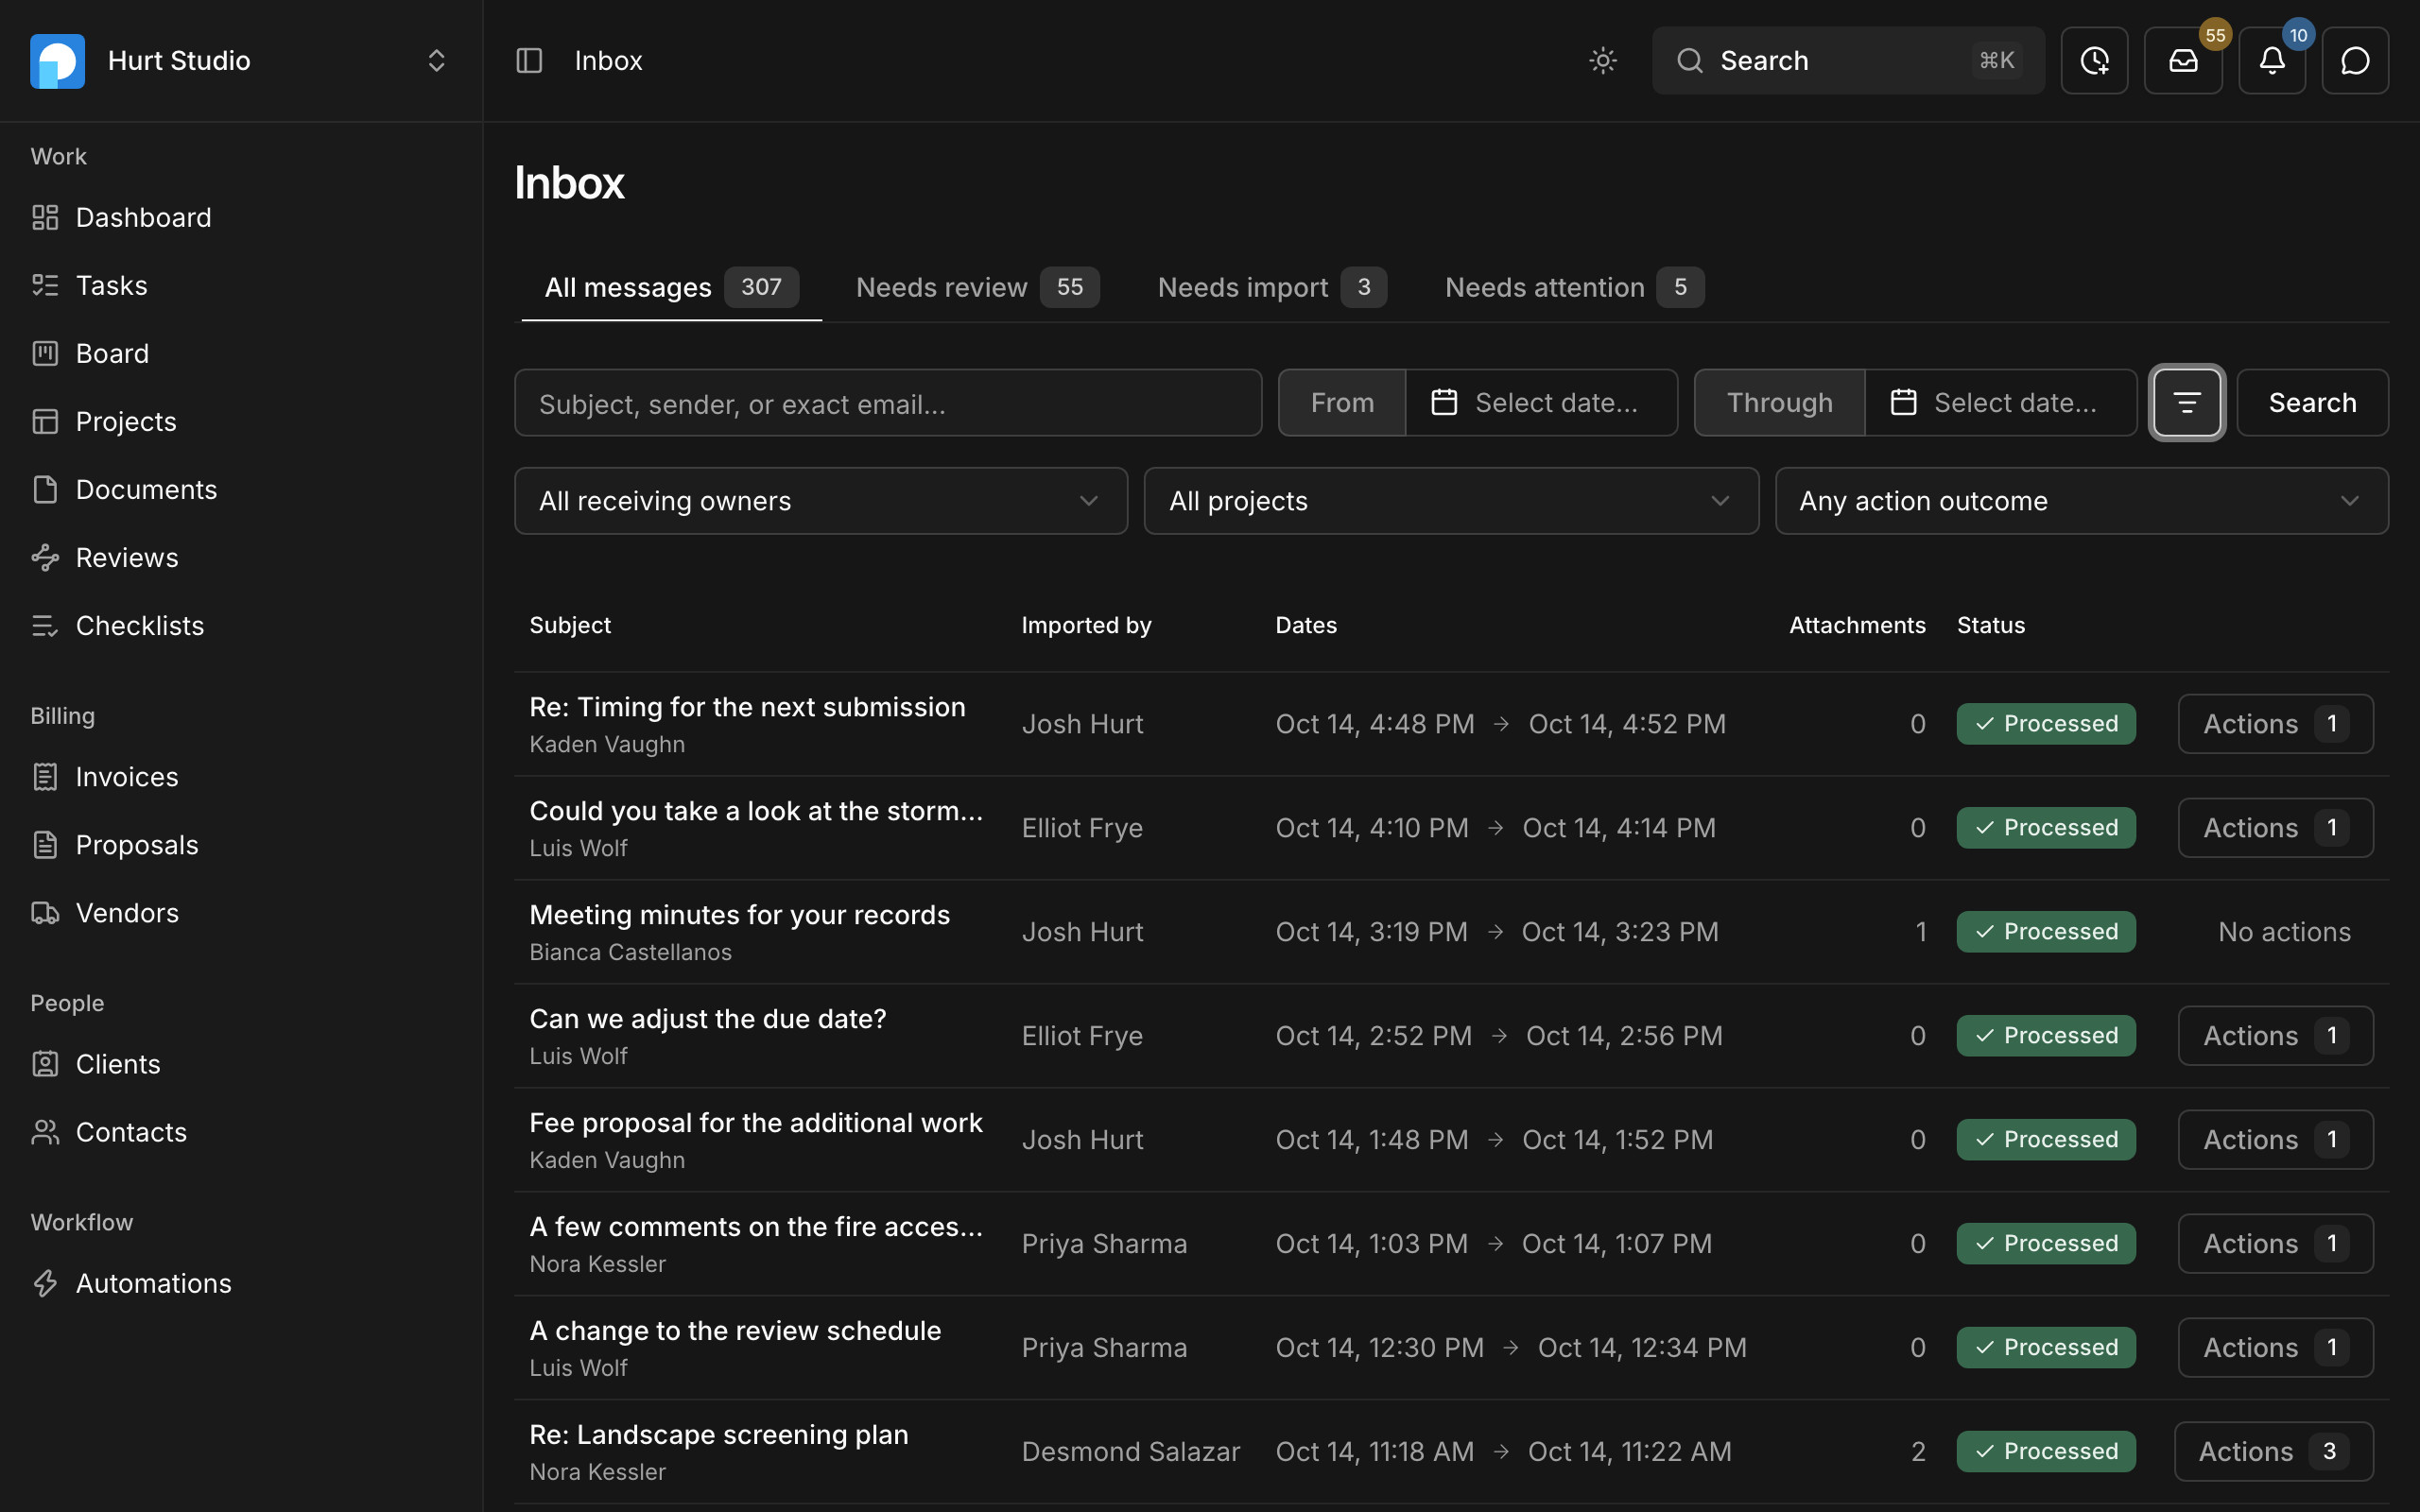Expand the Hurt Studio workspace switcher
The height and width of the screenshot is (1512, 2420).
[241, 61]
